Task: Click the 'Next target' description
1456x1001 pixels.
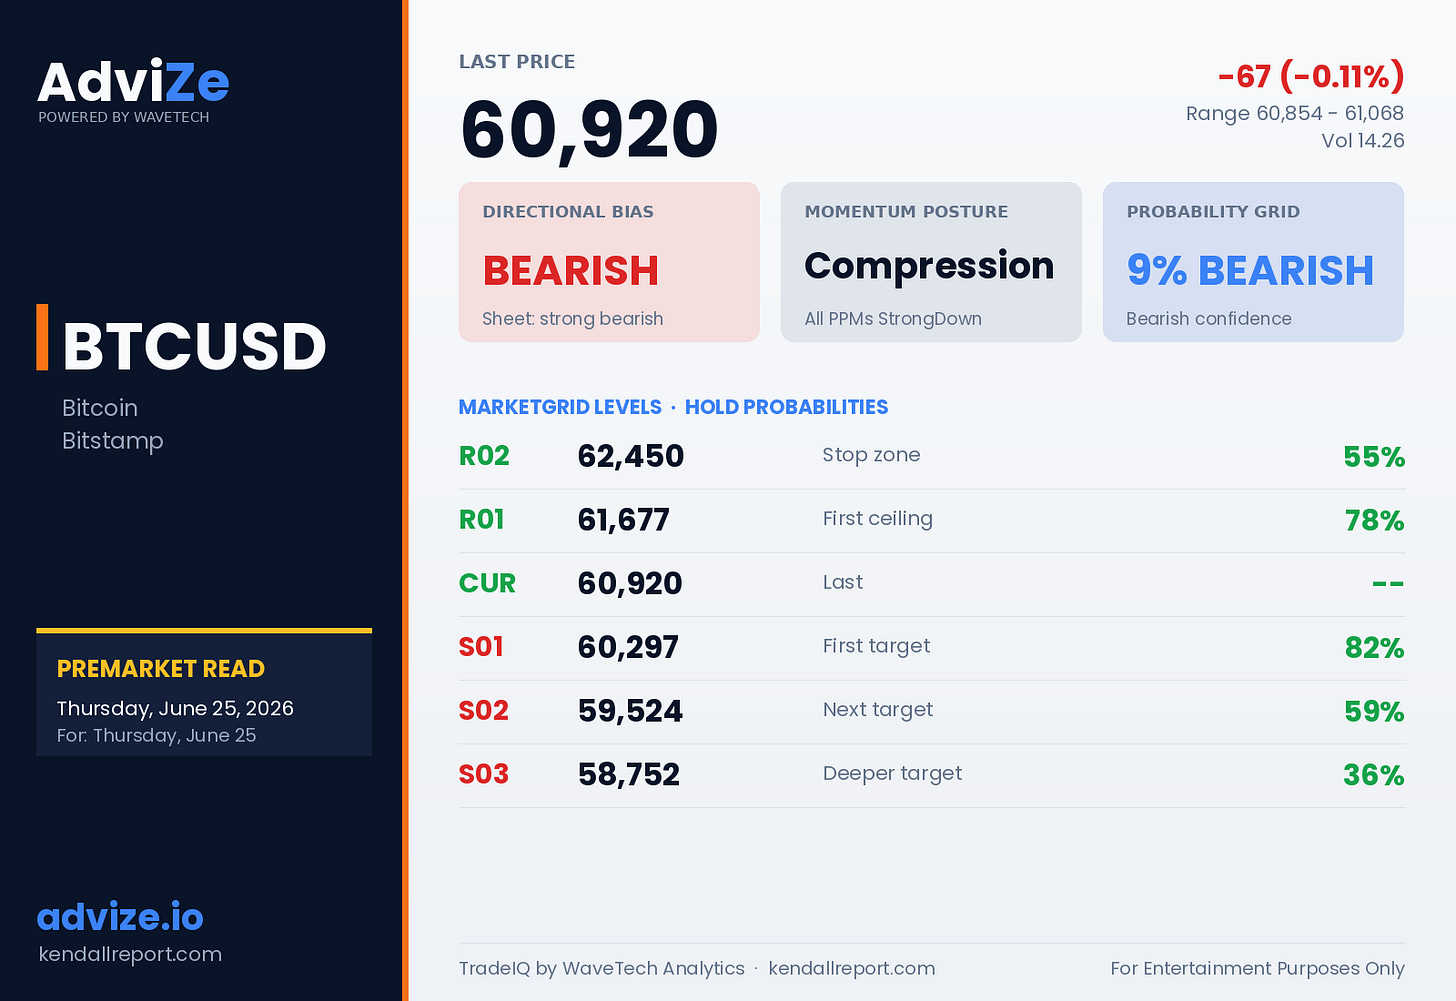Action: coord(877,710)
